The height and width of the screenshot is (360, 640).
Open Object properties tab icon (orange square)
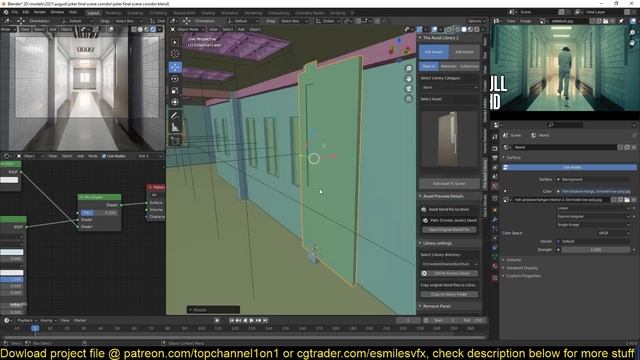coord(495,210)
